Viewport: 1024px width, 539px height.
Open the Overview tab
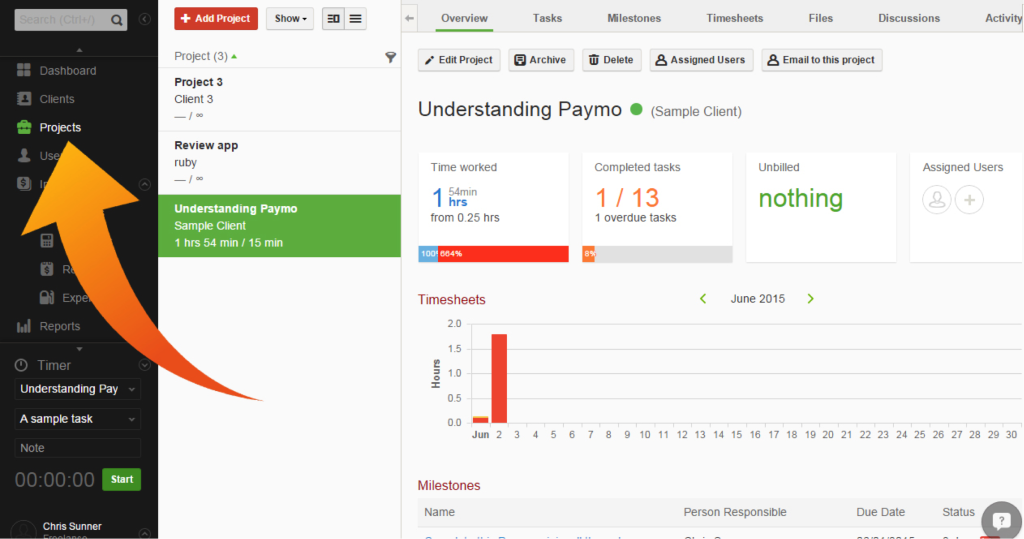tap(464, 18)
